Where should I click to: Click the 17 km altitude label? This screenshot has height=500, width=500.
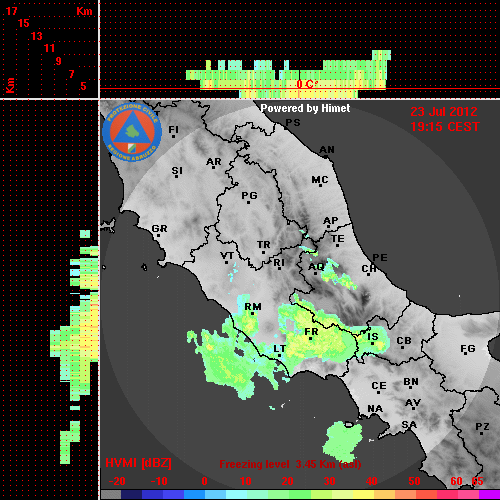tap(11, 11)
